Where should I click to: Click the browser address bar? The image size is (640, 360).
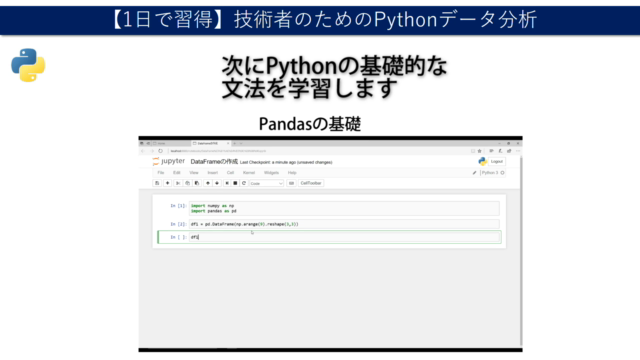click(x=318, y=151)
